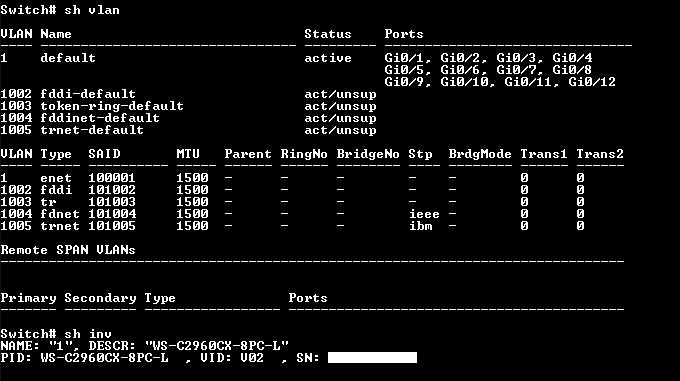The image size is (680, 381).
Task: Select PID value WS-C2960CX-8PC-L
Action: pos(104,358)
